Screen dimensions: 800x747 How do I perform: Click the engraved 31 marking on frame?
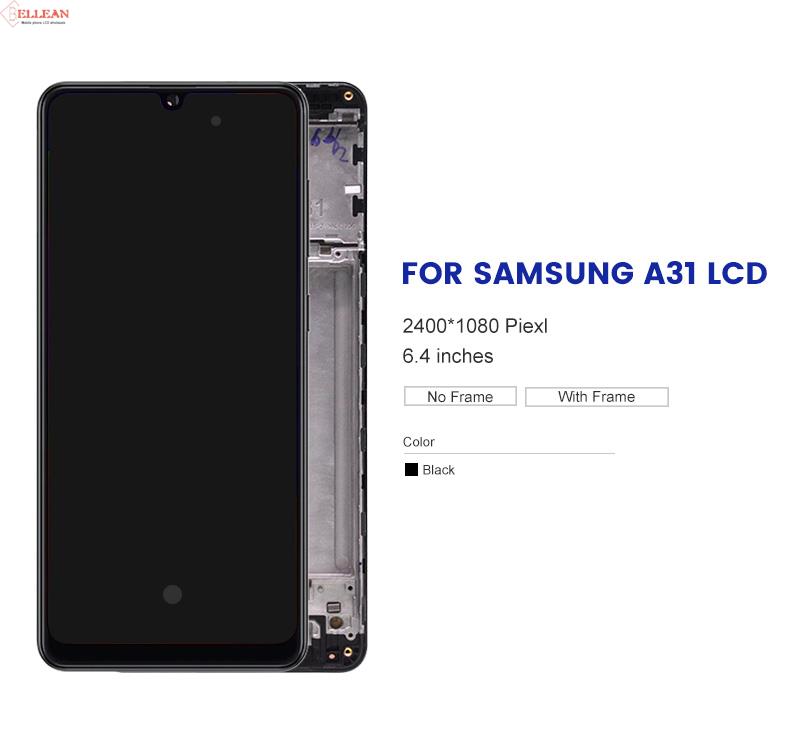pos(317,208)
